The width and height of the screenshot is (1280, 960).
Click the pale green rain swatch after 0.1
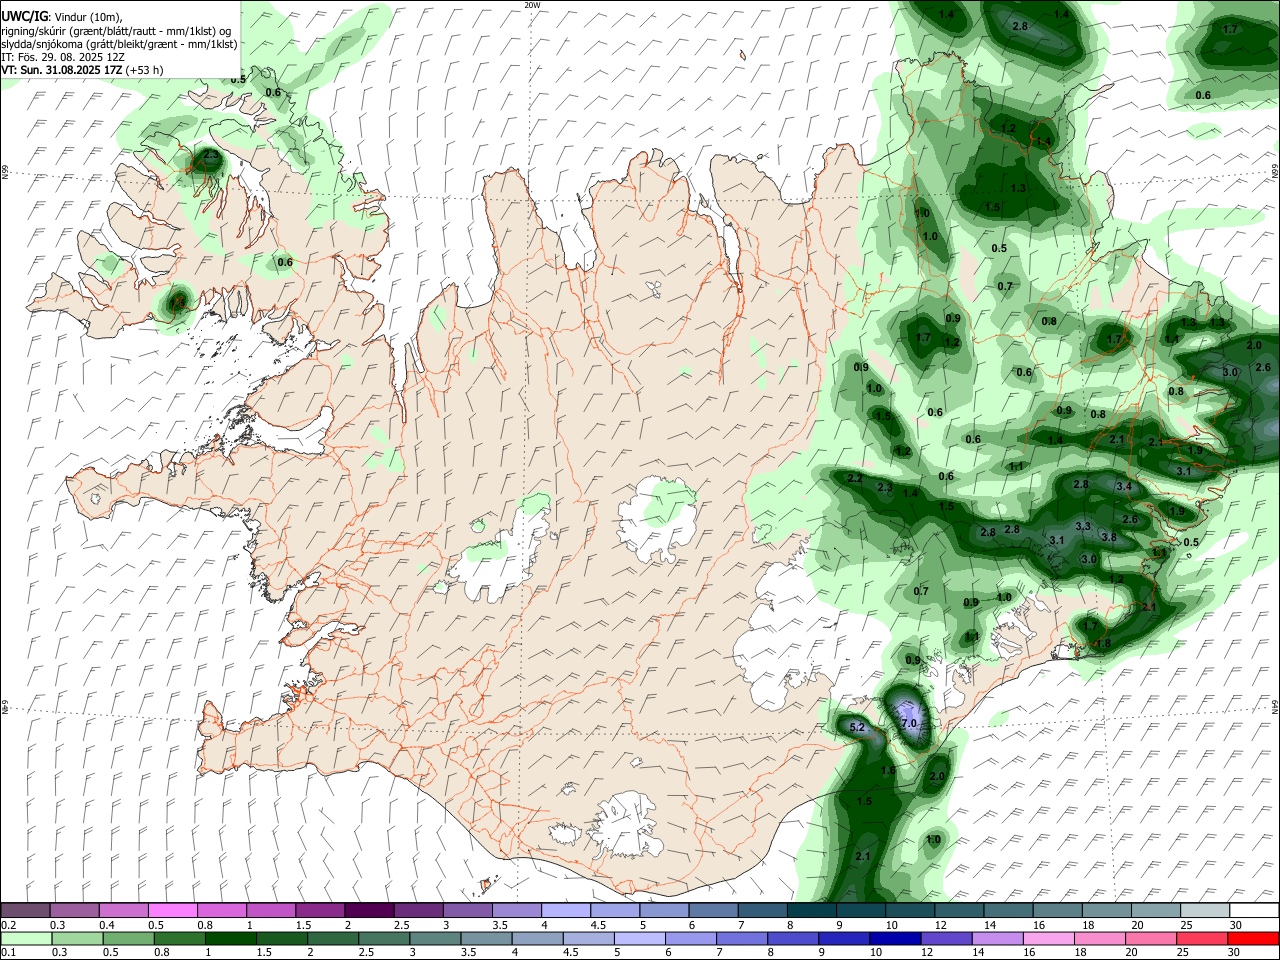point(25,938)
